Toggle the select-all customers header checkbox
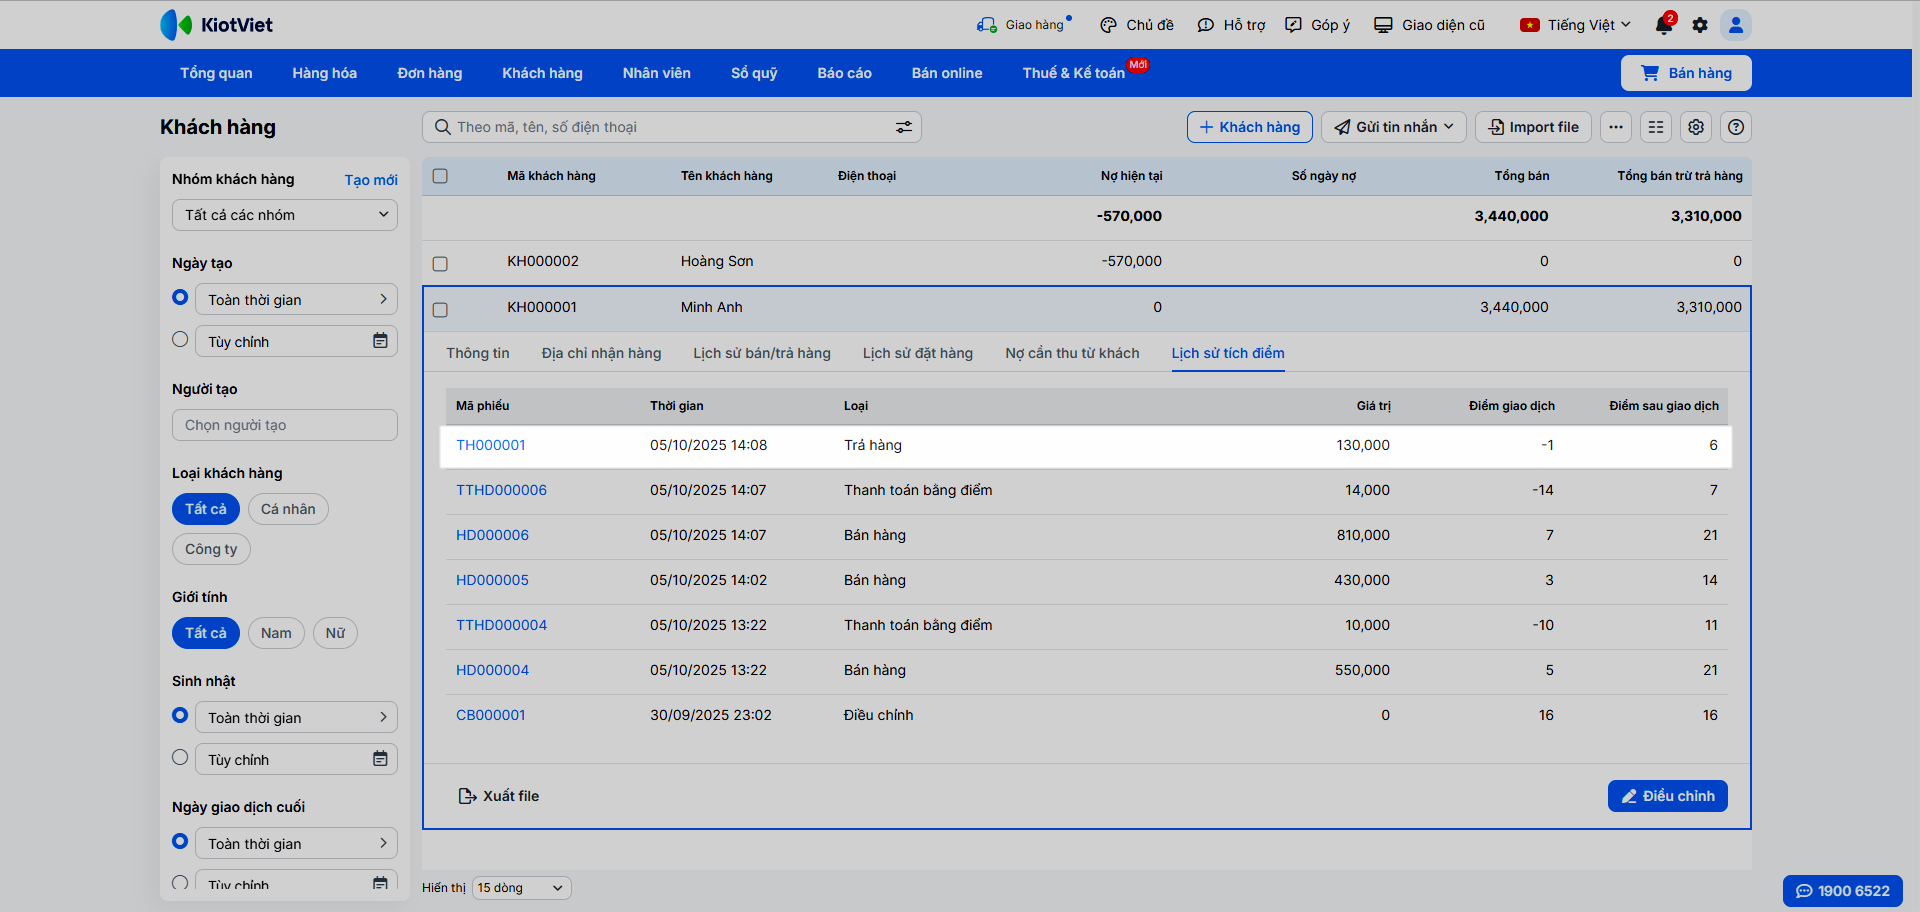 point(440,176)
